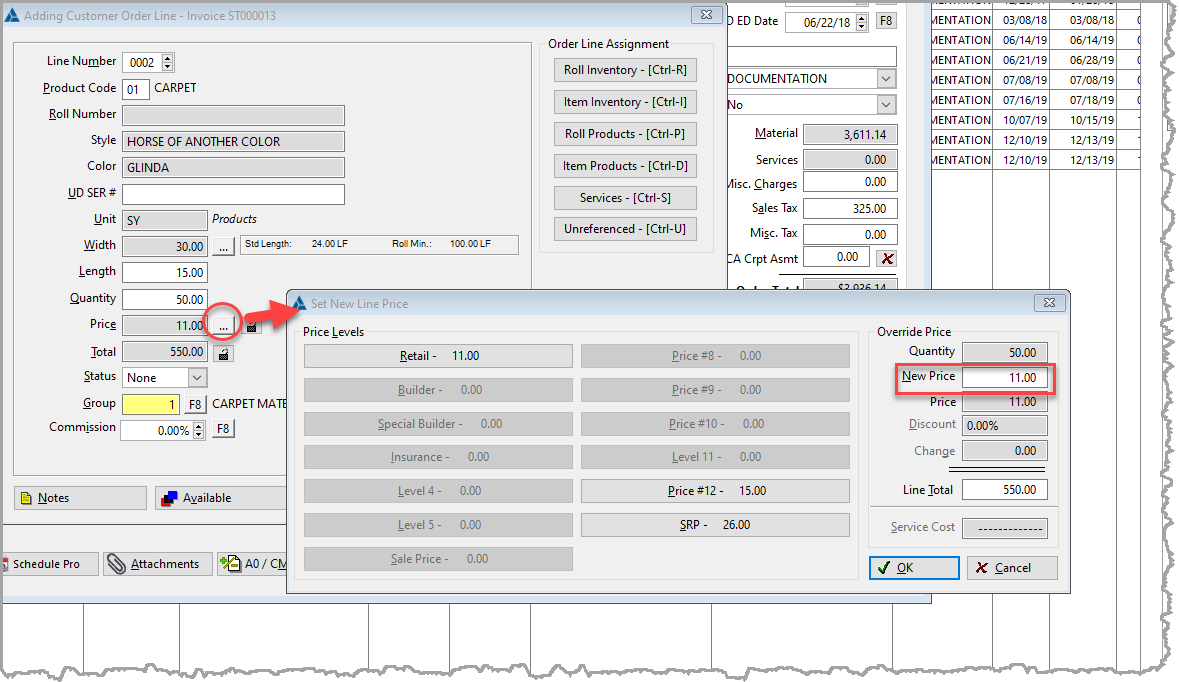Click the Line Total field
The image size is (1179, 682).
click(x=1005, y=490)
